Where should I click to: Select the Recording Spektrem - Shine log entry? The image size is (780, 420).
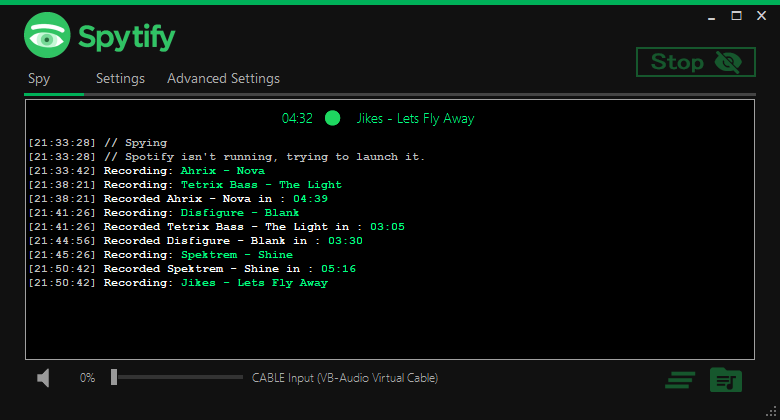(160, 255)
